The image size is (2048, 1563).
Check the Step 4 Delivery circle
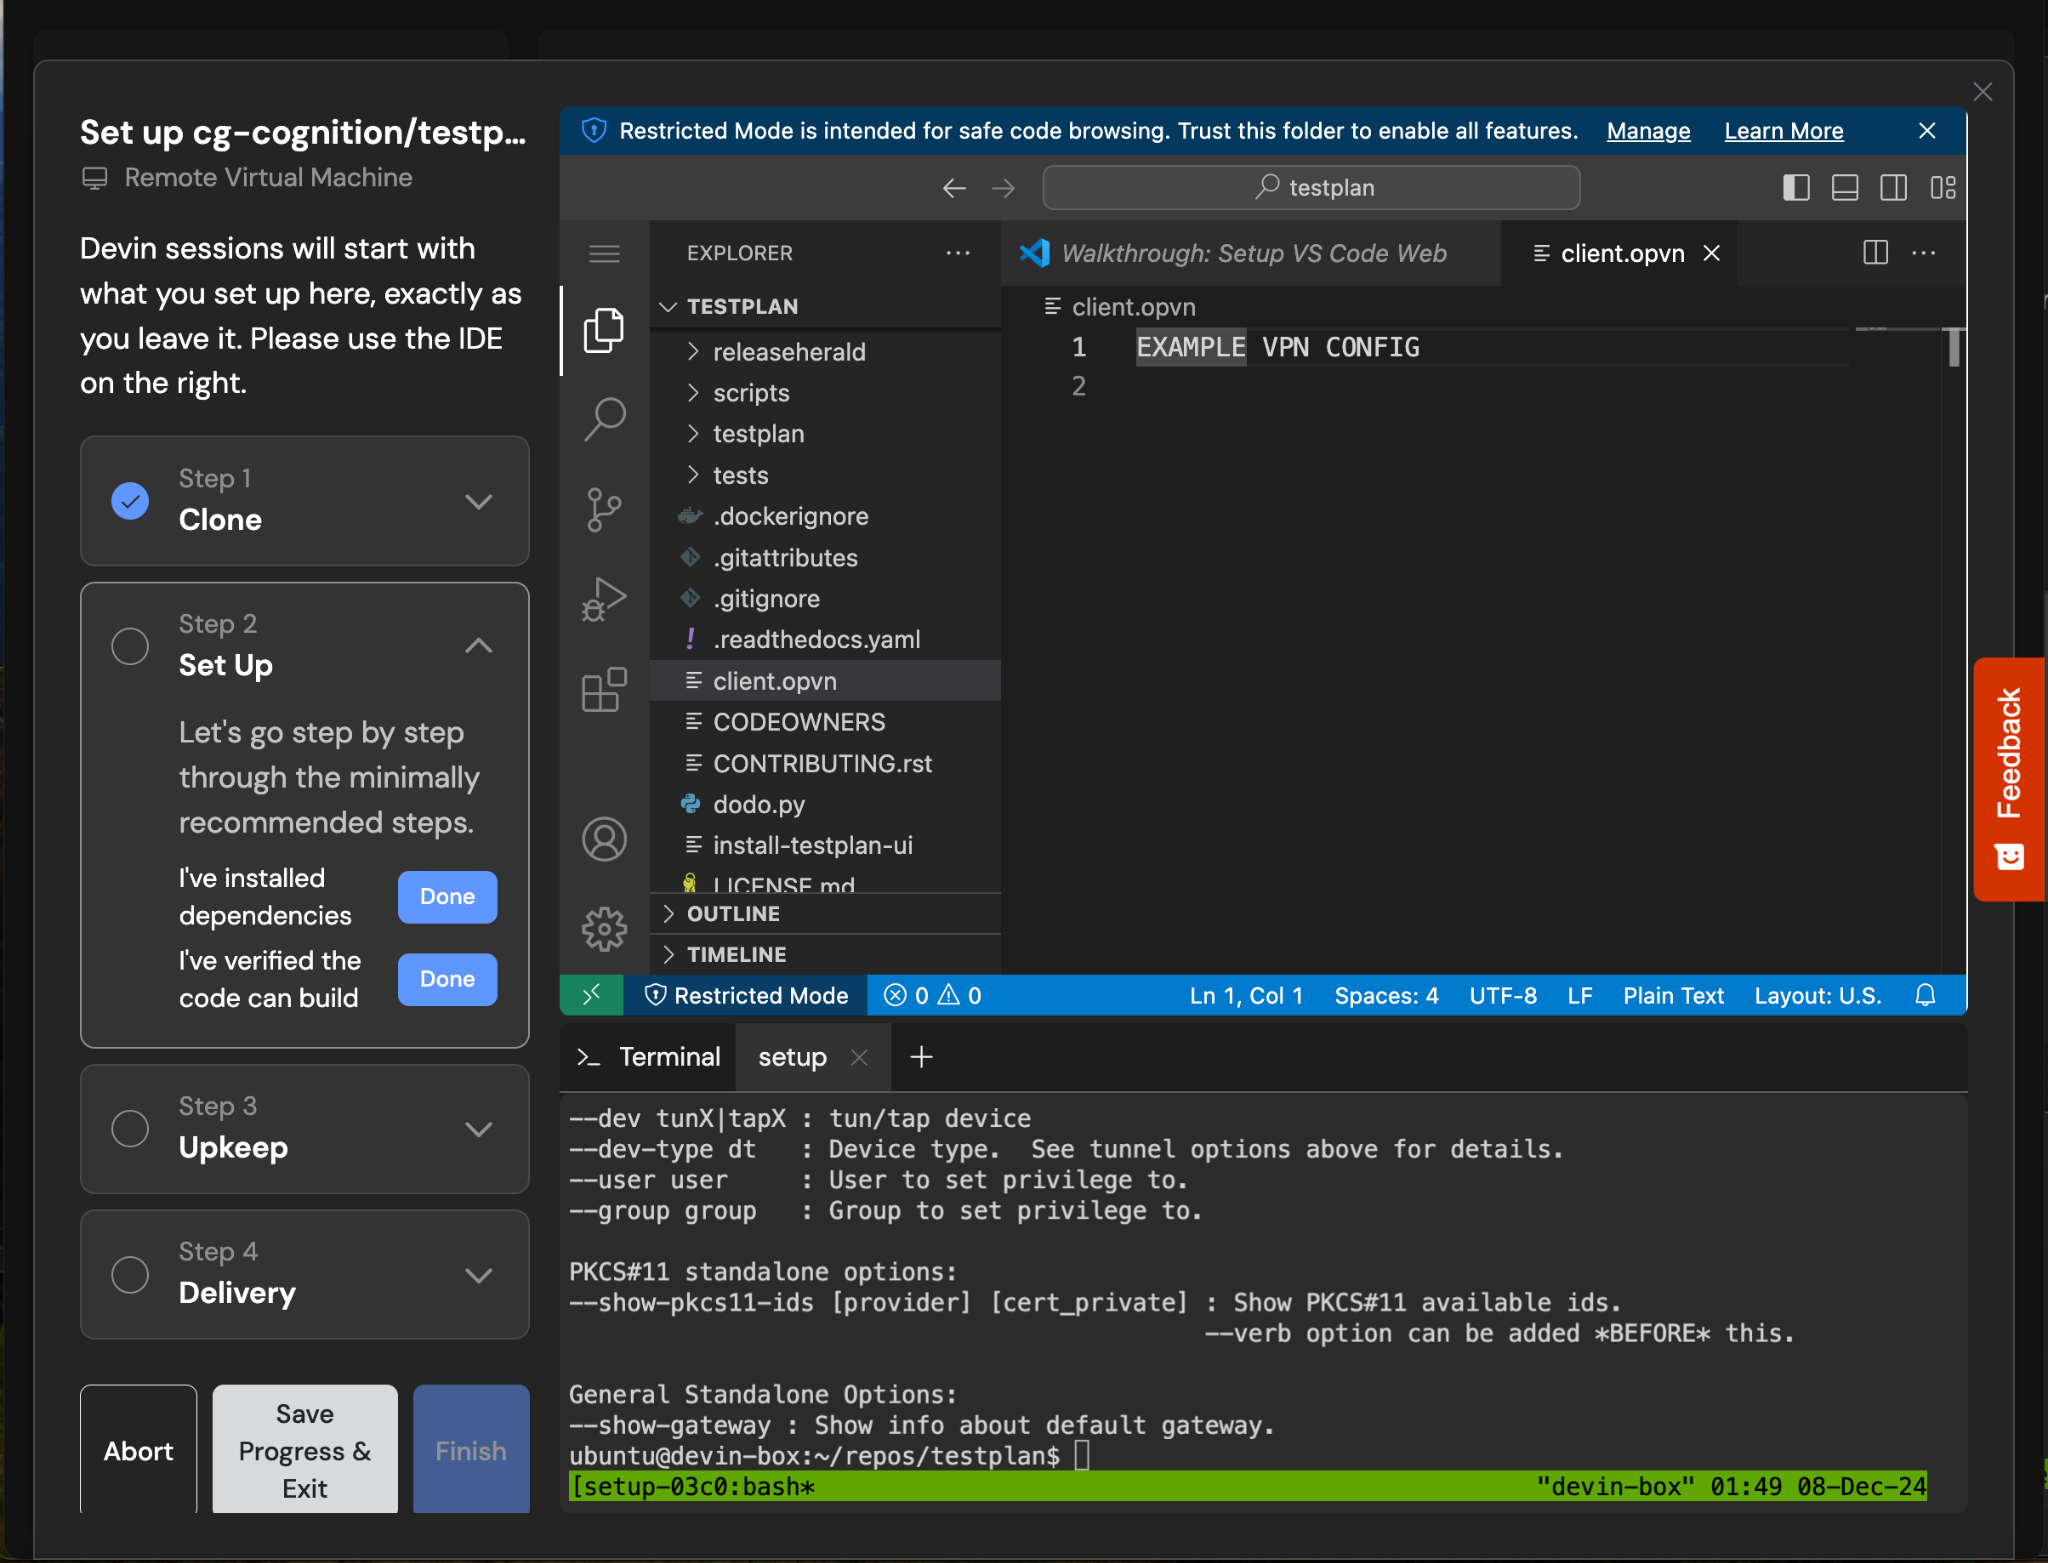130,1274
